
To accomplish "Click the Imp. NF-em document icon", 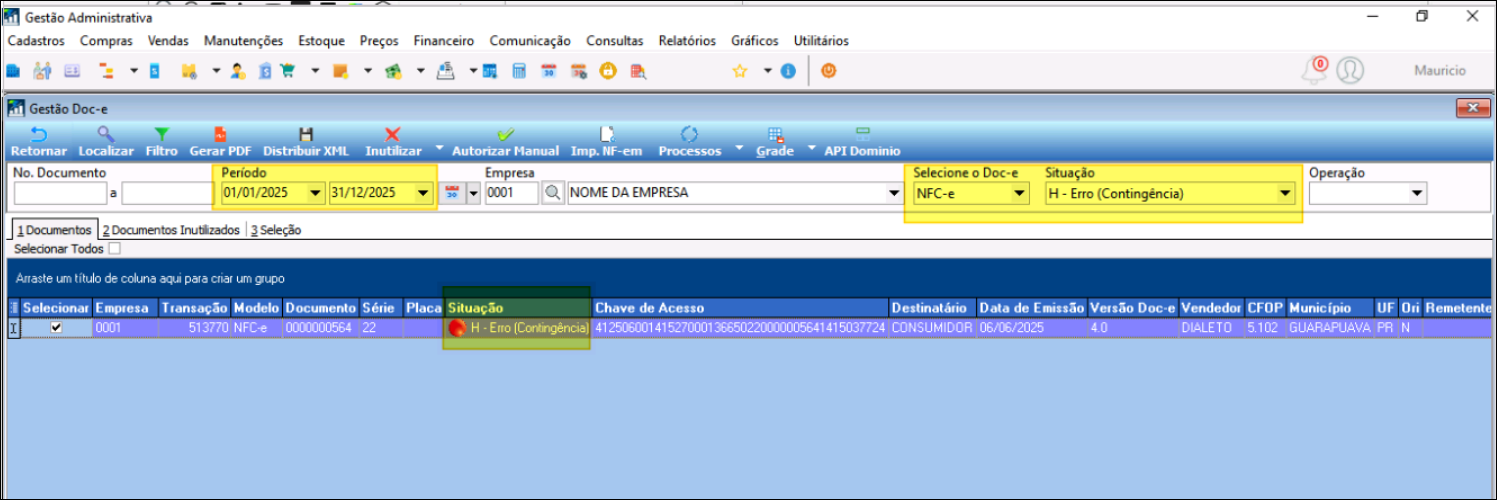I will click(606, 134).
